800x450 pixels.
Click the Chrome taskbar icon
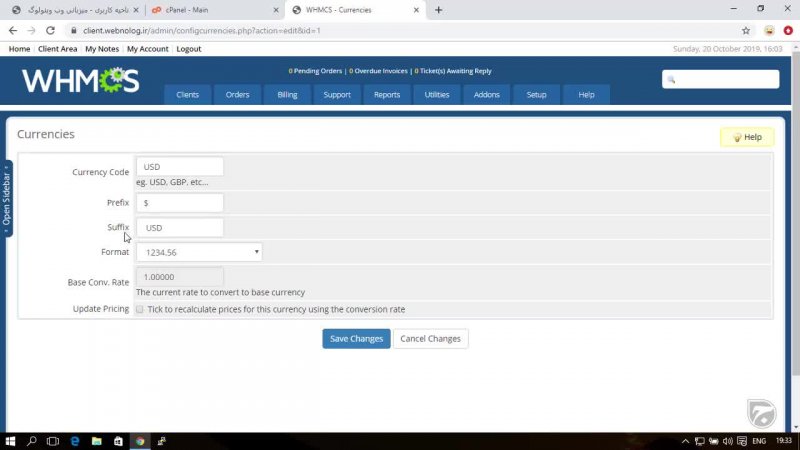pyautogui.click(x=140, y=441)
